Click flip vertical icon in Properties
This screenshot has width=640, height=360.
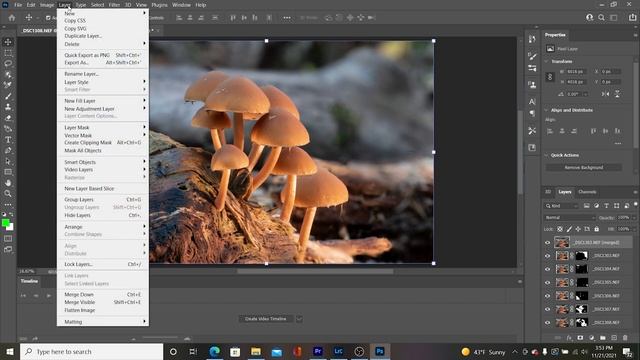(x=617, y=94)
